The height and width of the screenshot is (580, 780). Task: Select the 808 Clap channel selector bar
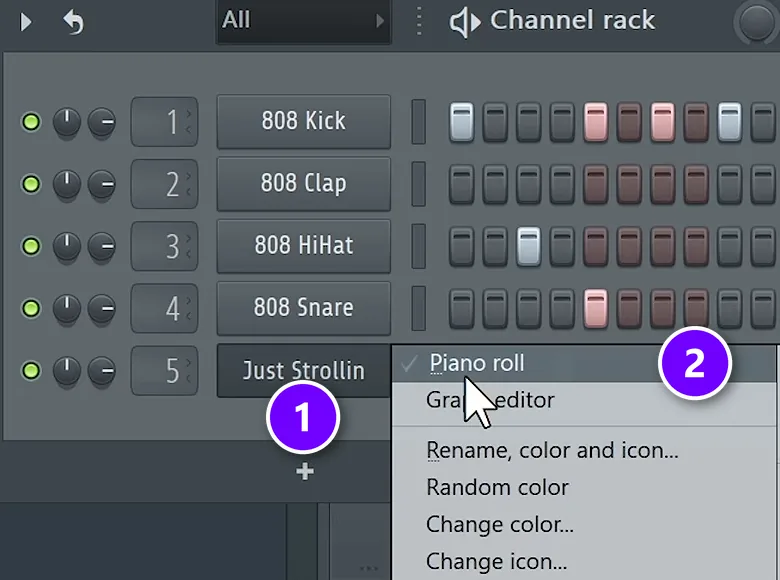(x=419, y=184)
